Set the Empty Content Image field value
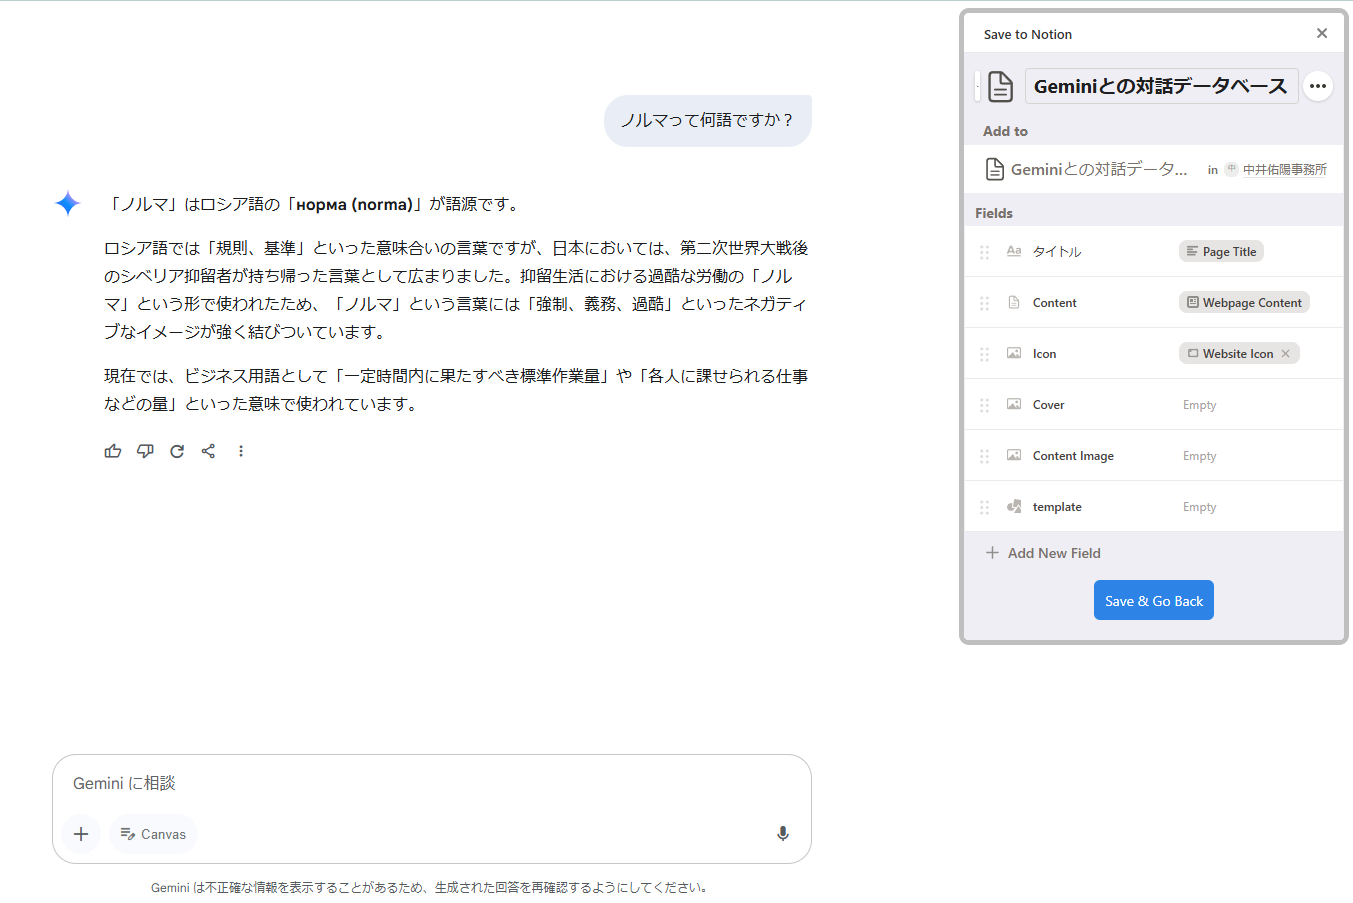 coord(1199,456)
